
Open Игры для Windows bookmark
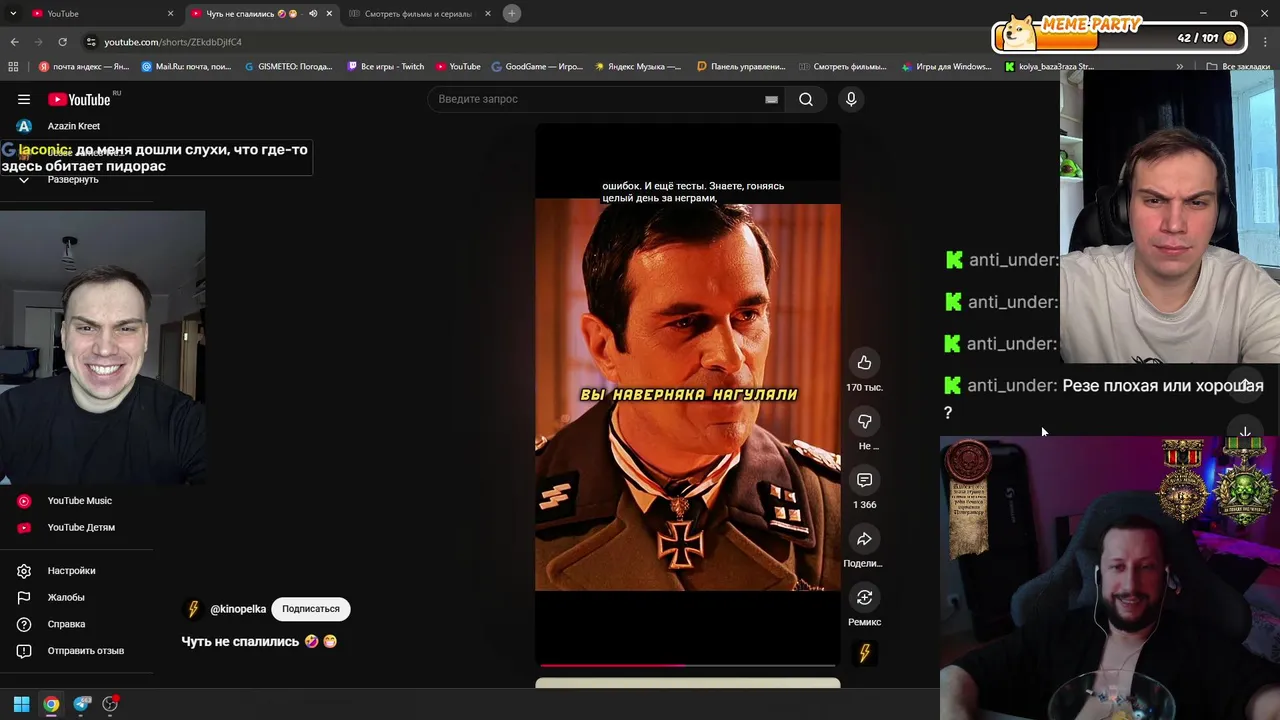(x=946, y=67)
